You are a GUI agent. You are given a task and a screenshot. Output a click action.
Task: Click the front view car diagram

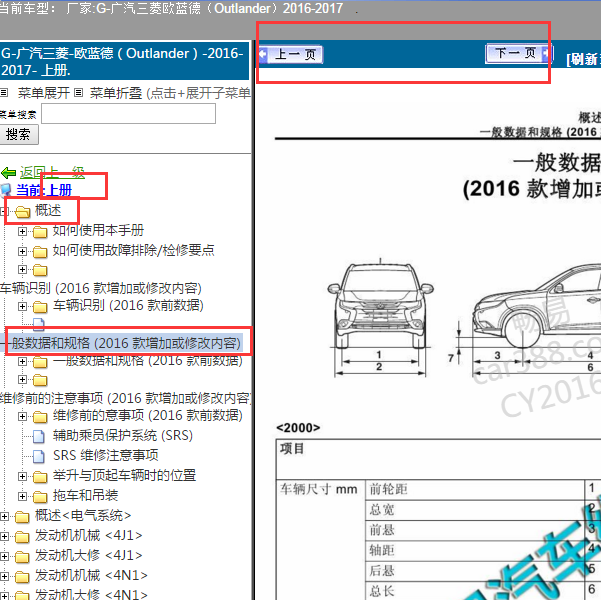point(380,317)
